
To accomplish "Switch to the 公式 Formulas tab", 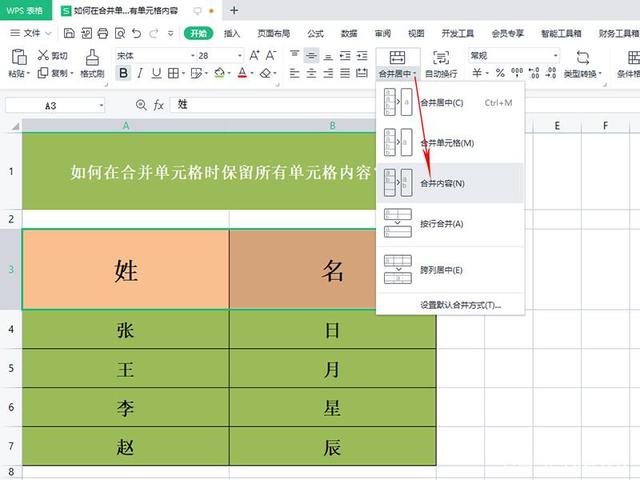I will tap(316, 33).
